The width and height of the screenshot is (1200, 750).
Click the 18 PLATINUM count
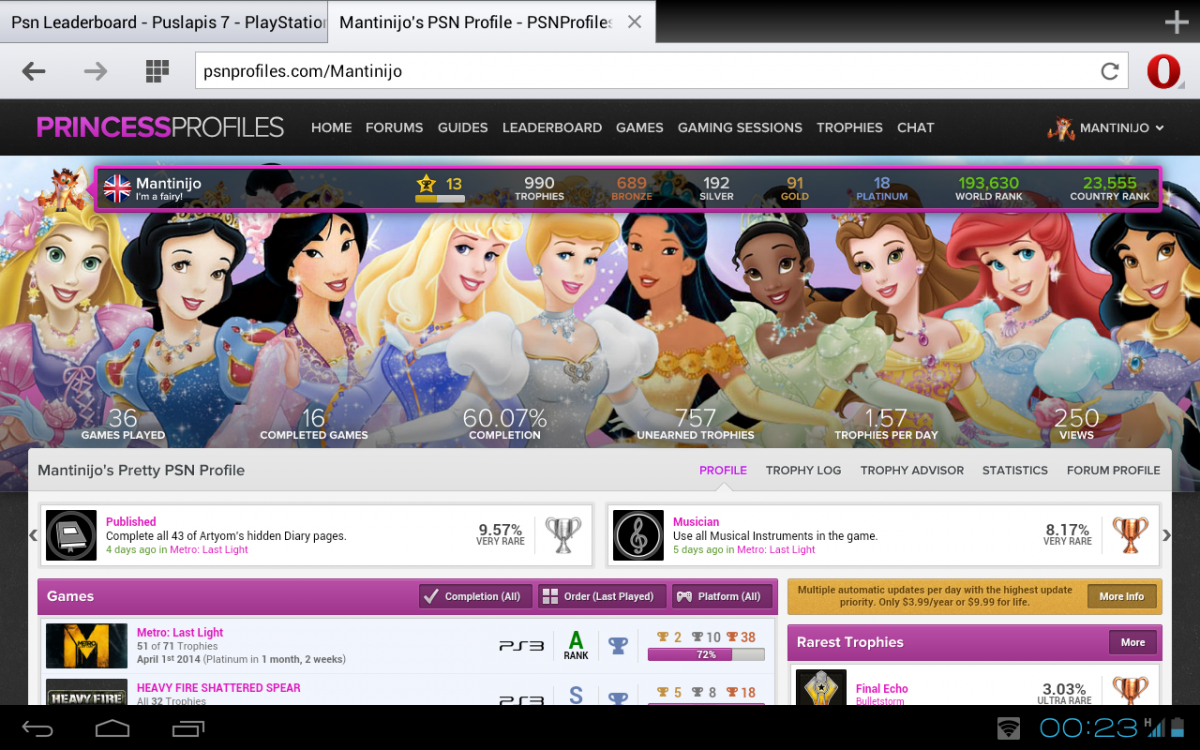pyautogui.click(x=882, y=188)
